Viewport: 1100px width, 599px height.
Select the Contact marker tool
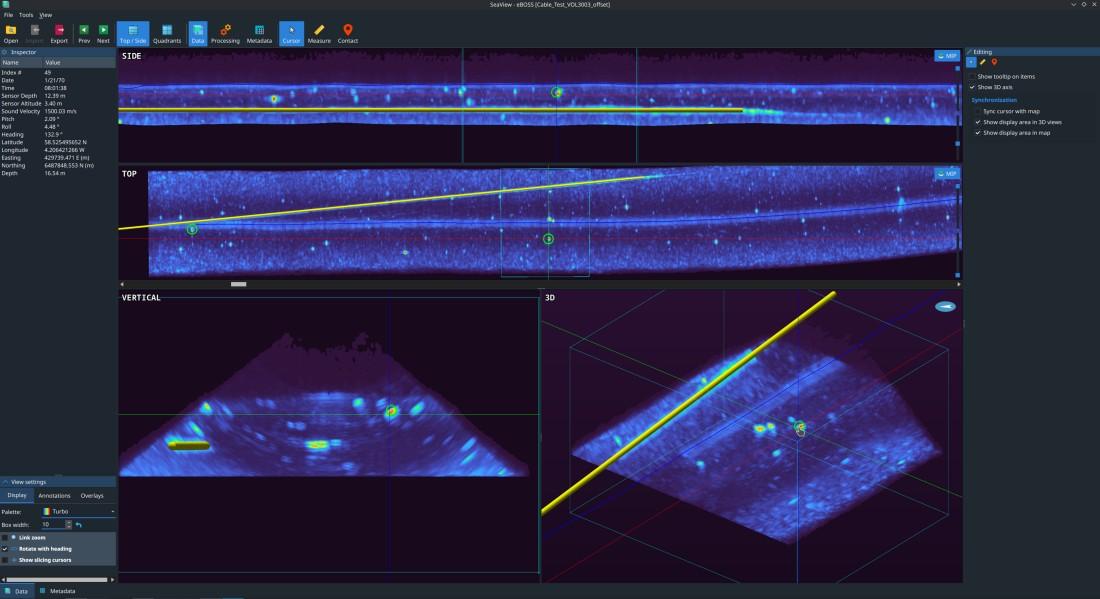coord(348,34)
